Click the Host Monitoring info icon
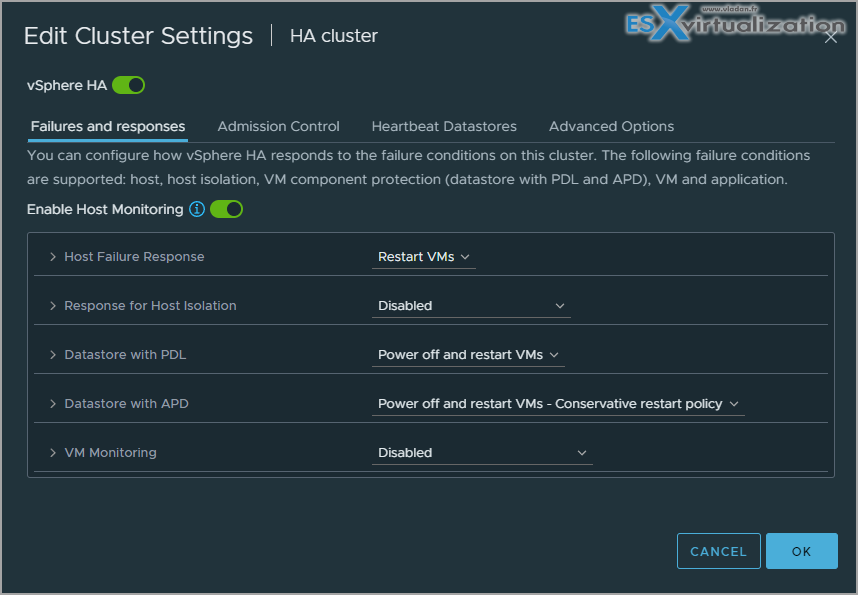The width and height of the screenshot is (858, 595). pos(197,210)
